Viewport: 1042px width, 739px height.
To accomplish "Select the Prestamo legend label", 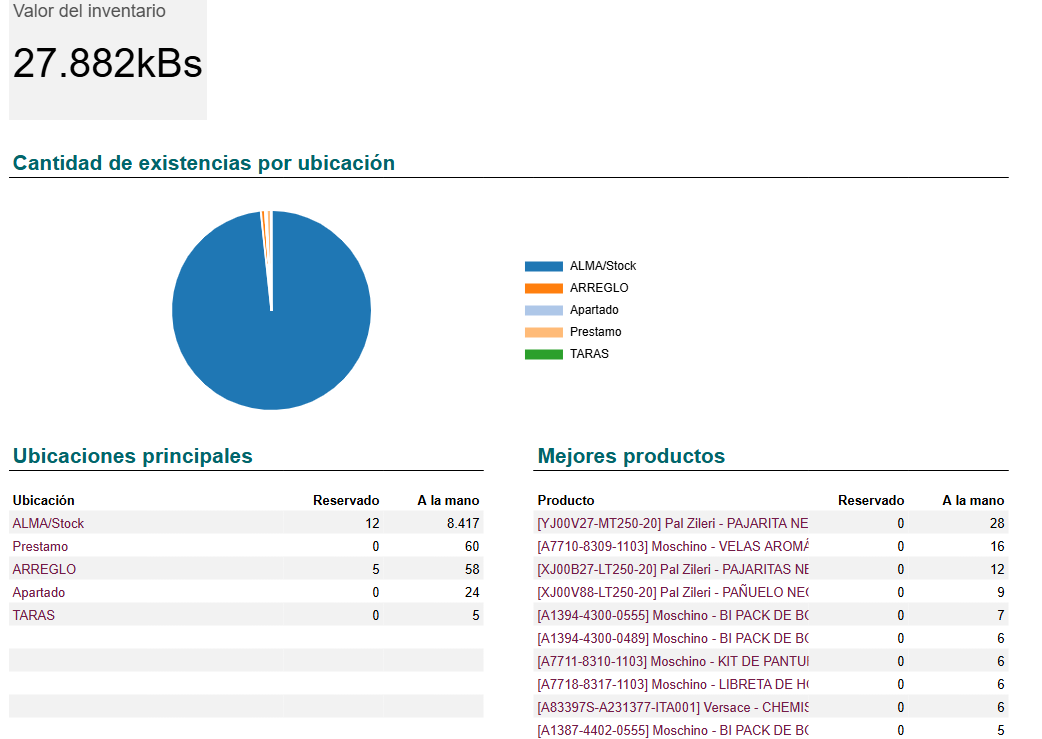I will pyautogui.click(x=595, y=332).
